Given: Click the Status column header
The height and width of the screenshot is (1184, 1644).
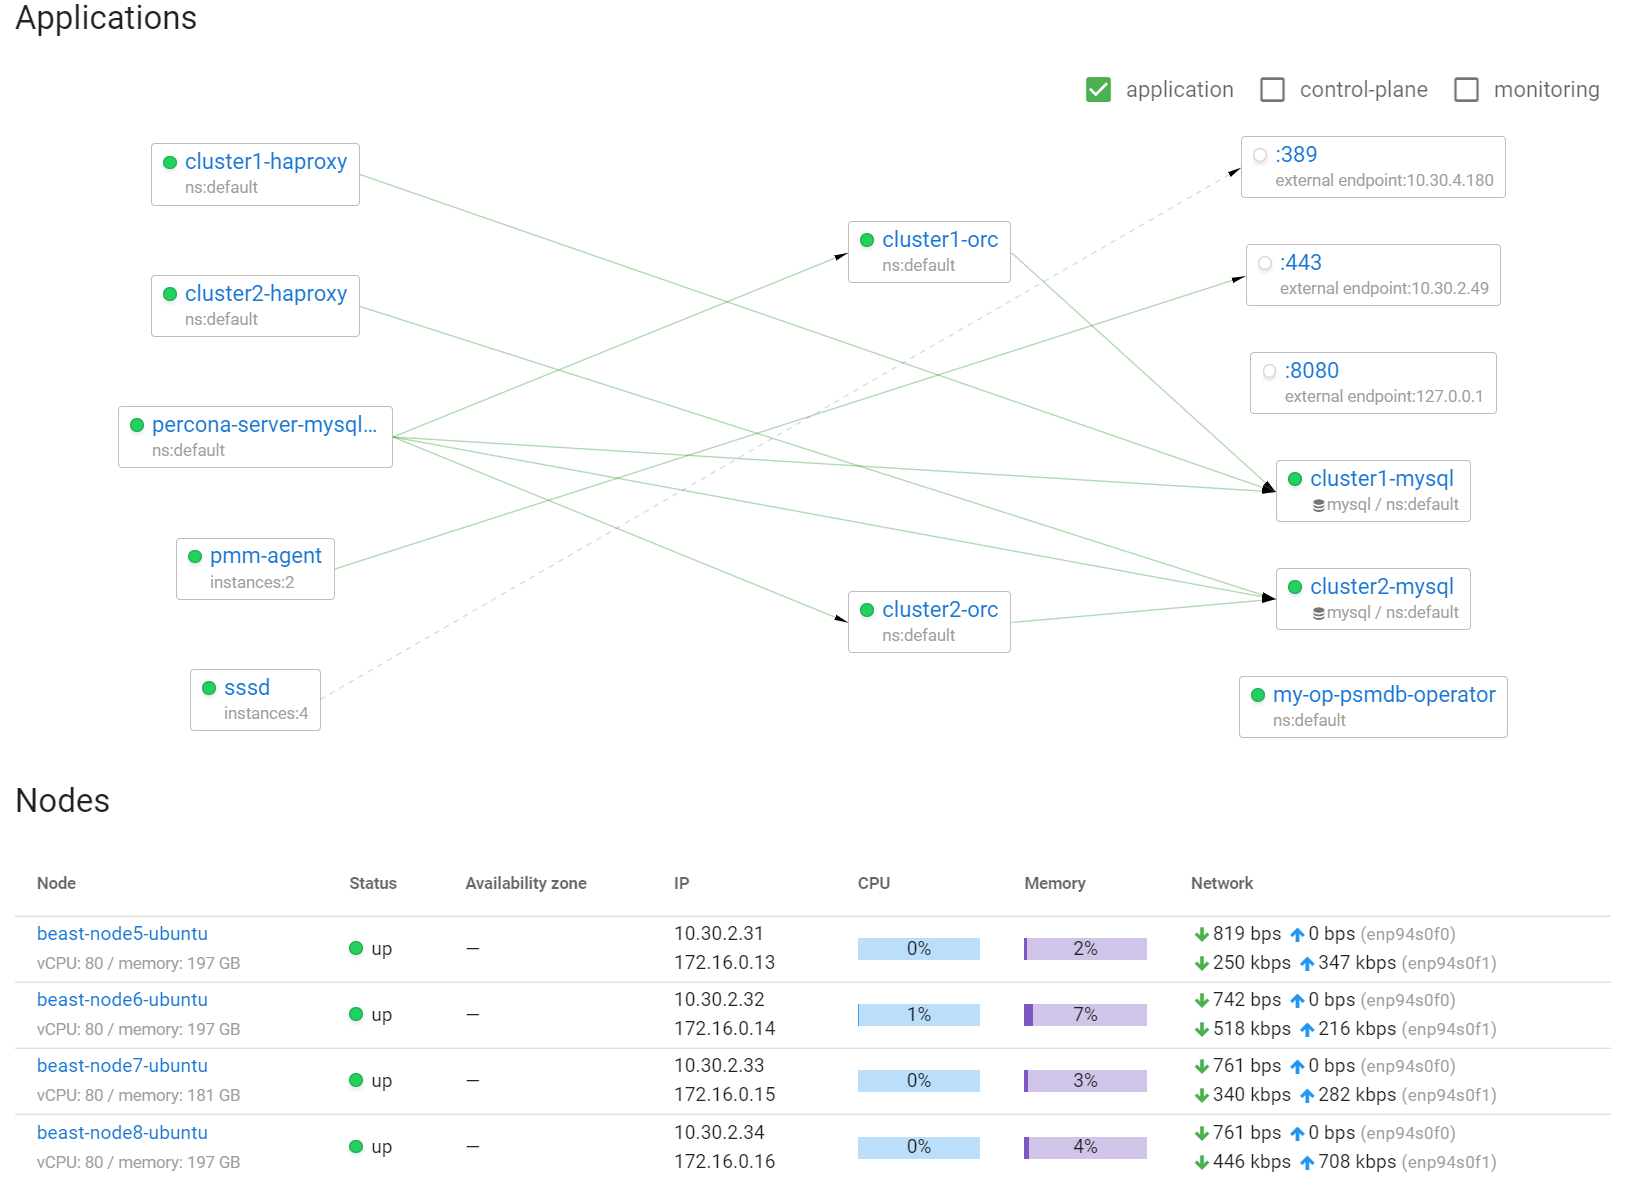Looking at the screenshot, I should point(373,883).
